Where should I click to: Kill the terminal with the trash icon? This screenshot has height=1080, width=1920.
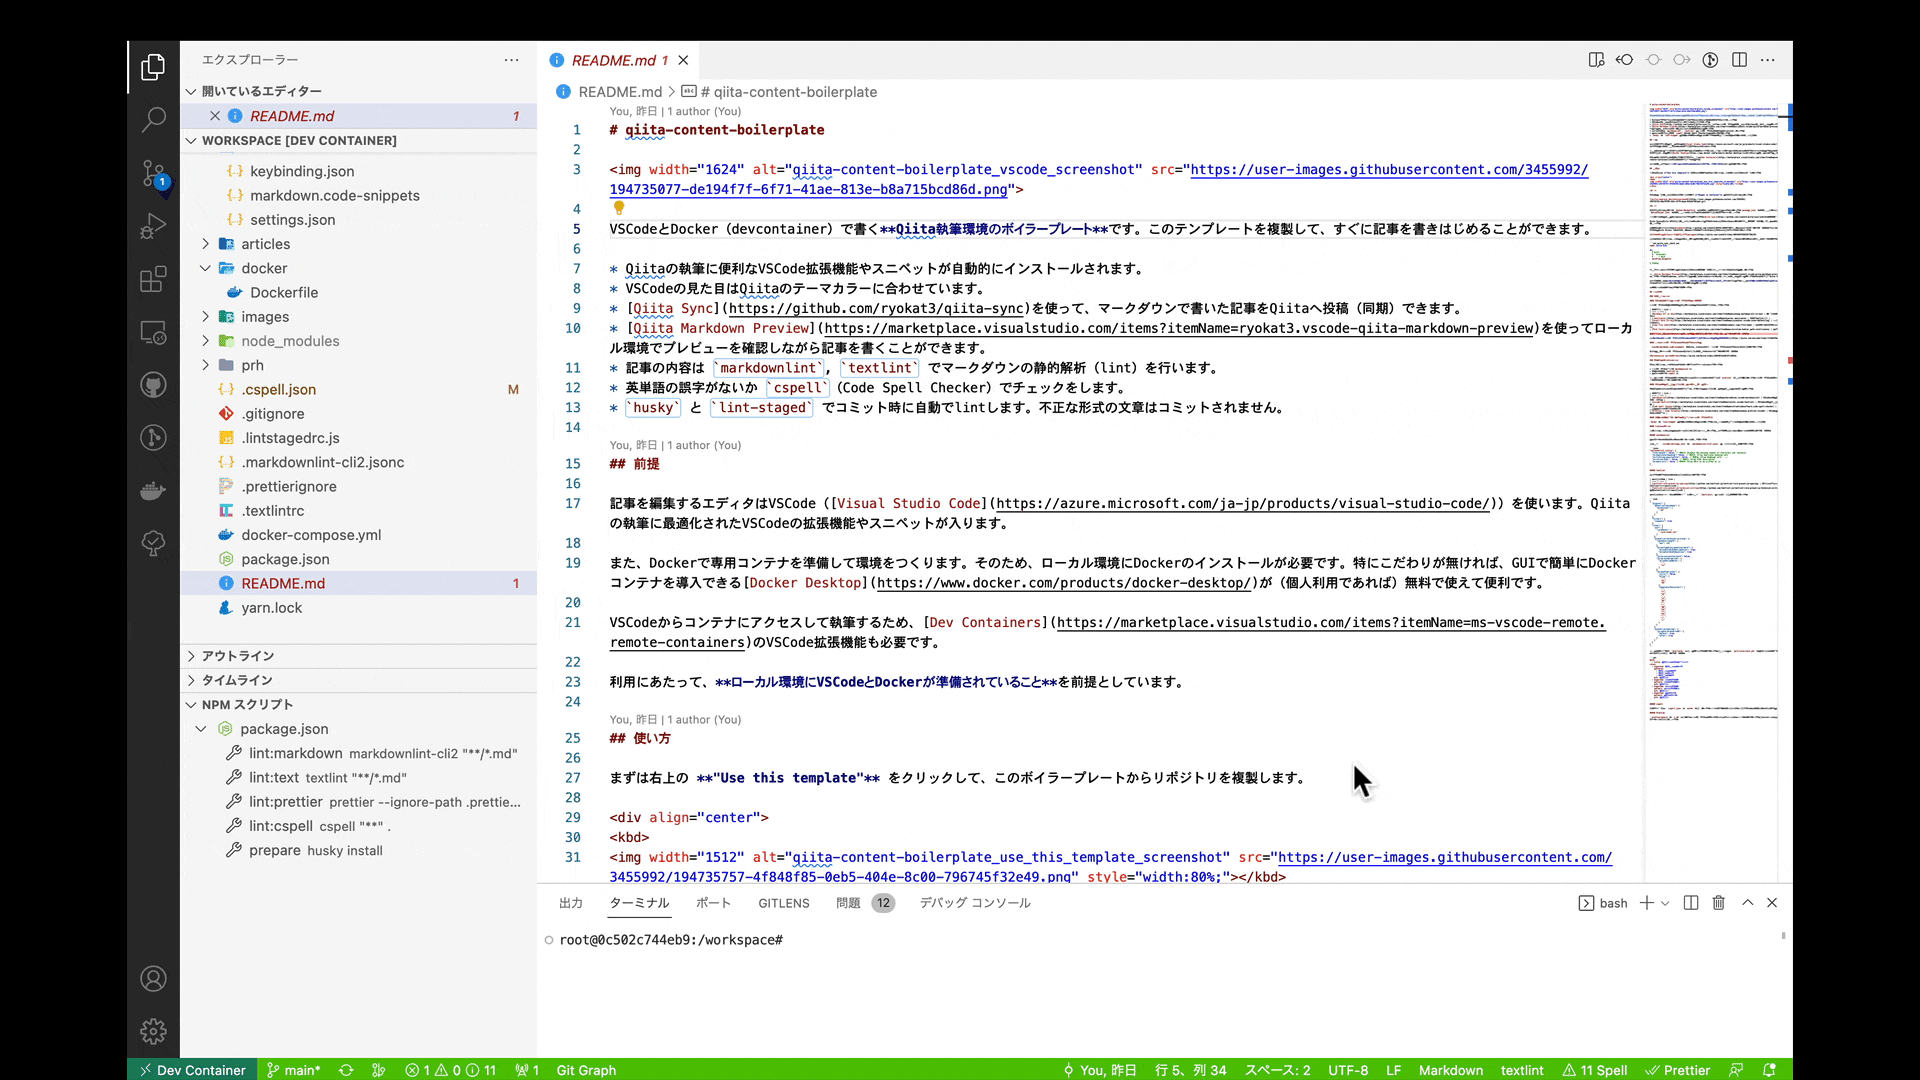(1718, 903)
